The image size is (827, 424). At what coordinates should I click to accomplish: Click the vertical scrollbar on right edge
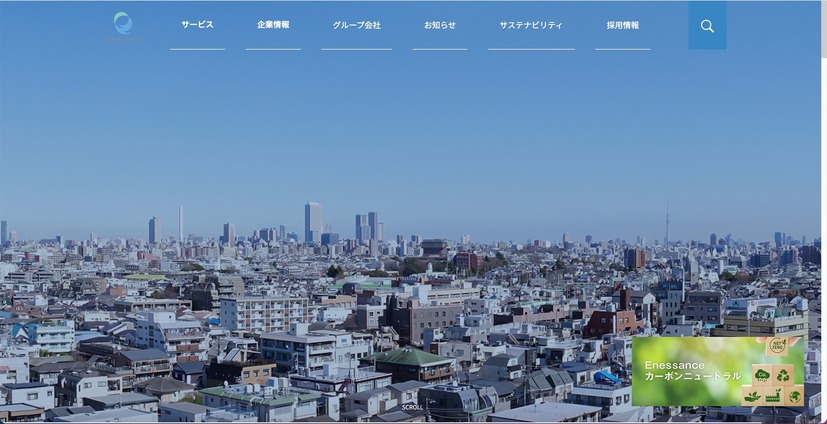[x=823, y=200]
